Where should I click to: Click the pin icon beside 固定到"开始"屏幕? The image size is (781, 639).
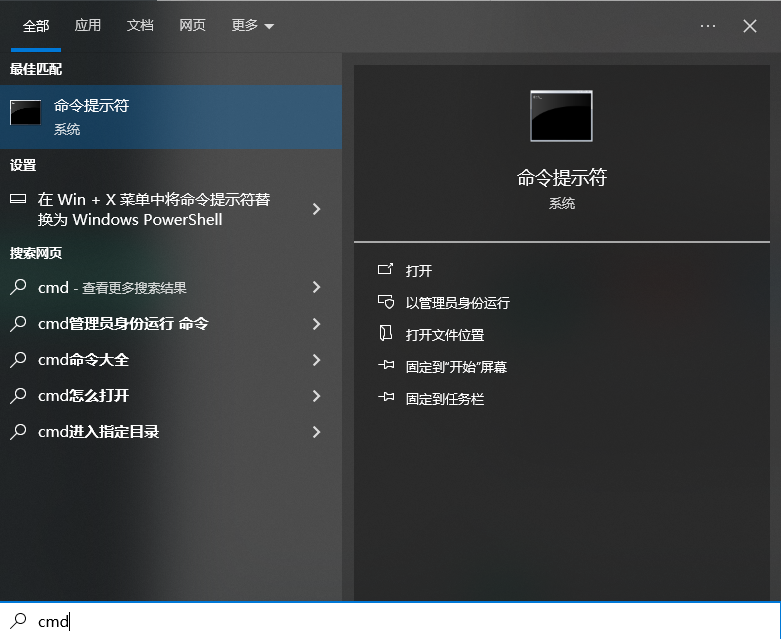point(386,367)
